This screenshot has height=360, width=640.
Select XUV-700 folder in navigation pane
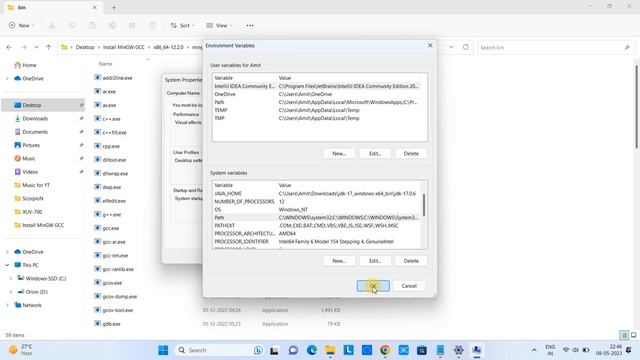(x=32, y=212)
